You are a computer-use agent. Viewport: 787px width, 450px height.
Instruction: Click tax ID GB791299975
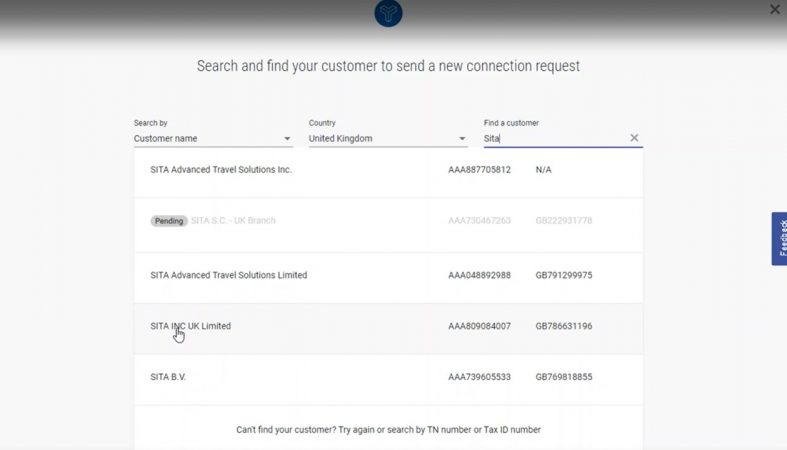(x=564, y=275)
